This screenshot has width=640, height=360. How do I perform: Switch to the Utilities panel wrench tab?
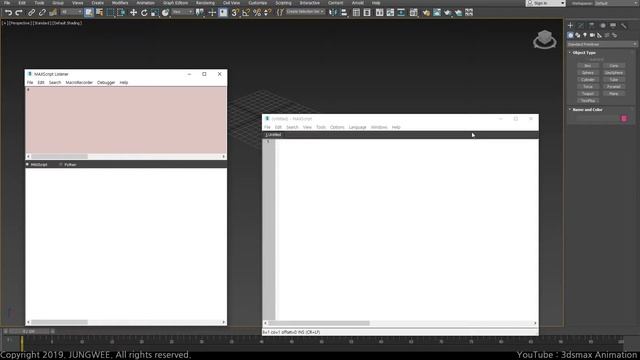point(624,25)
